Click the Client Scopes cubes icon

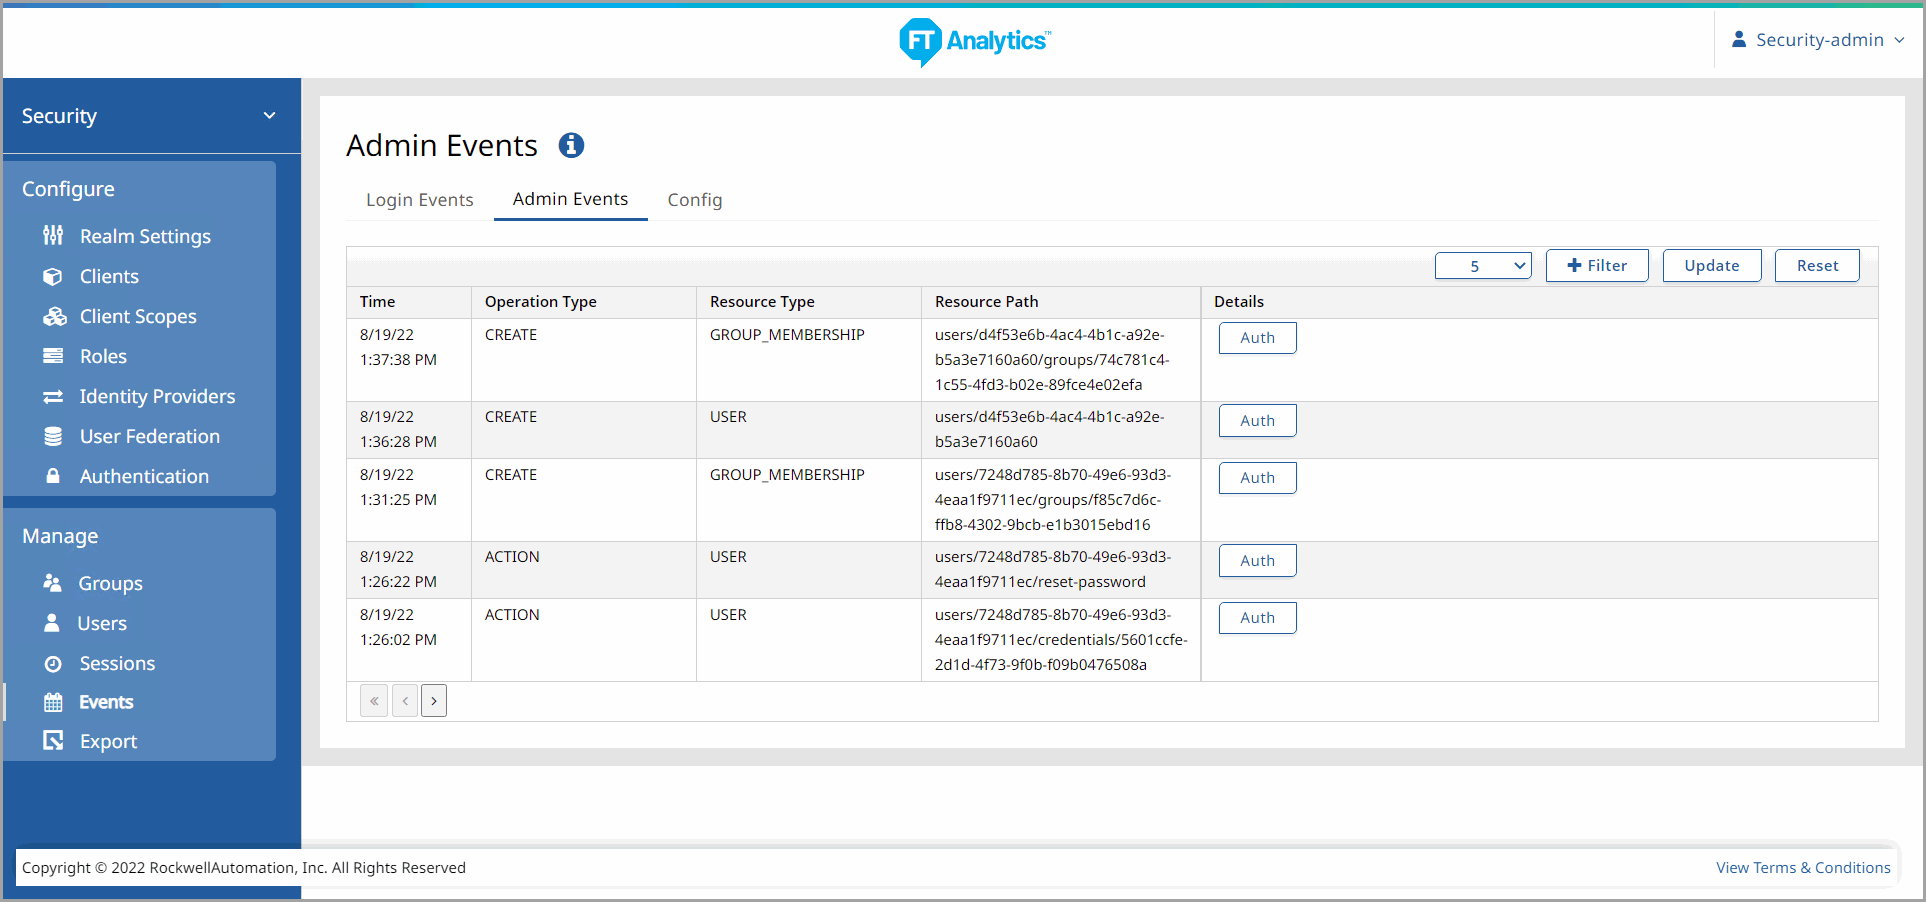click(x=54, y=317)
